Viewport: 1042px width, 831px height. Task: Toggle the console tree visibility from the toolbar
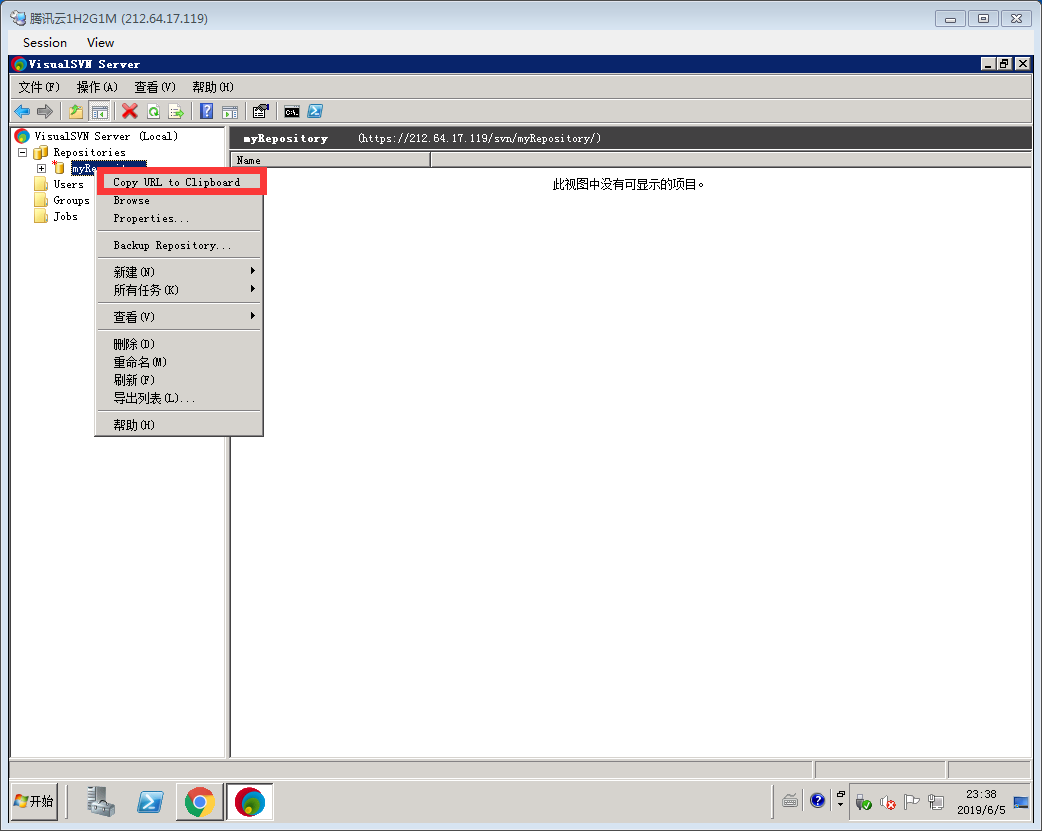(x=99, y=111)
